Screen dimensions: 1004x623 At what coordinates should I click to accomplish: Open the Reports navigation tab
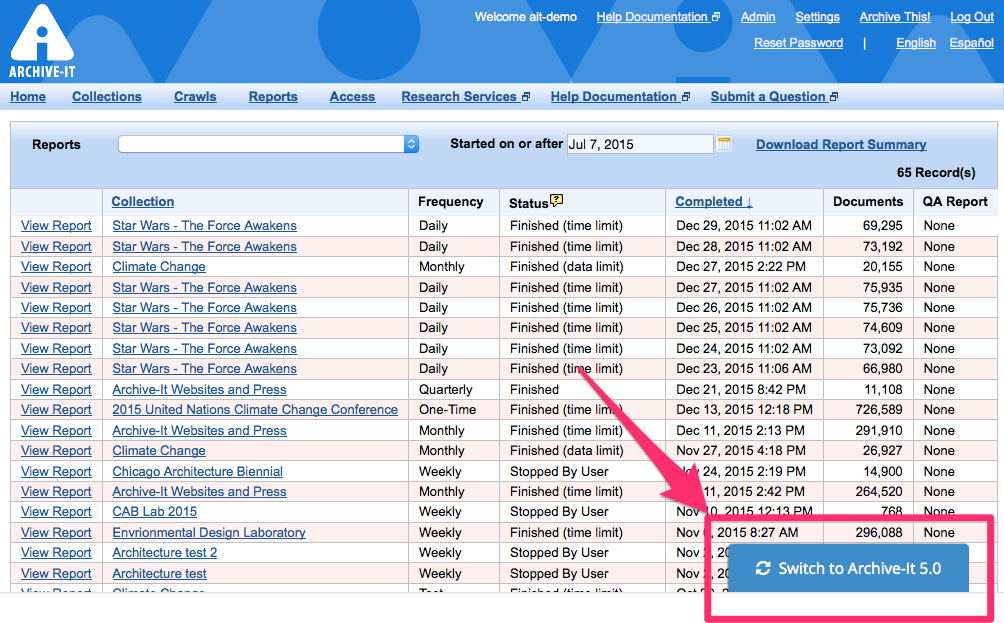click(x=273, y=97)
